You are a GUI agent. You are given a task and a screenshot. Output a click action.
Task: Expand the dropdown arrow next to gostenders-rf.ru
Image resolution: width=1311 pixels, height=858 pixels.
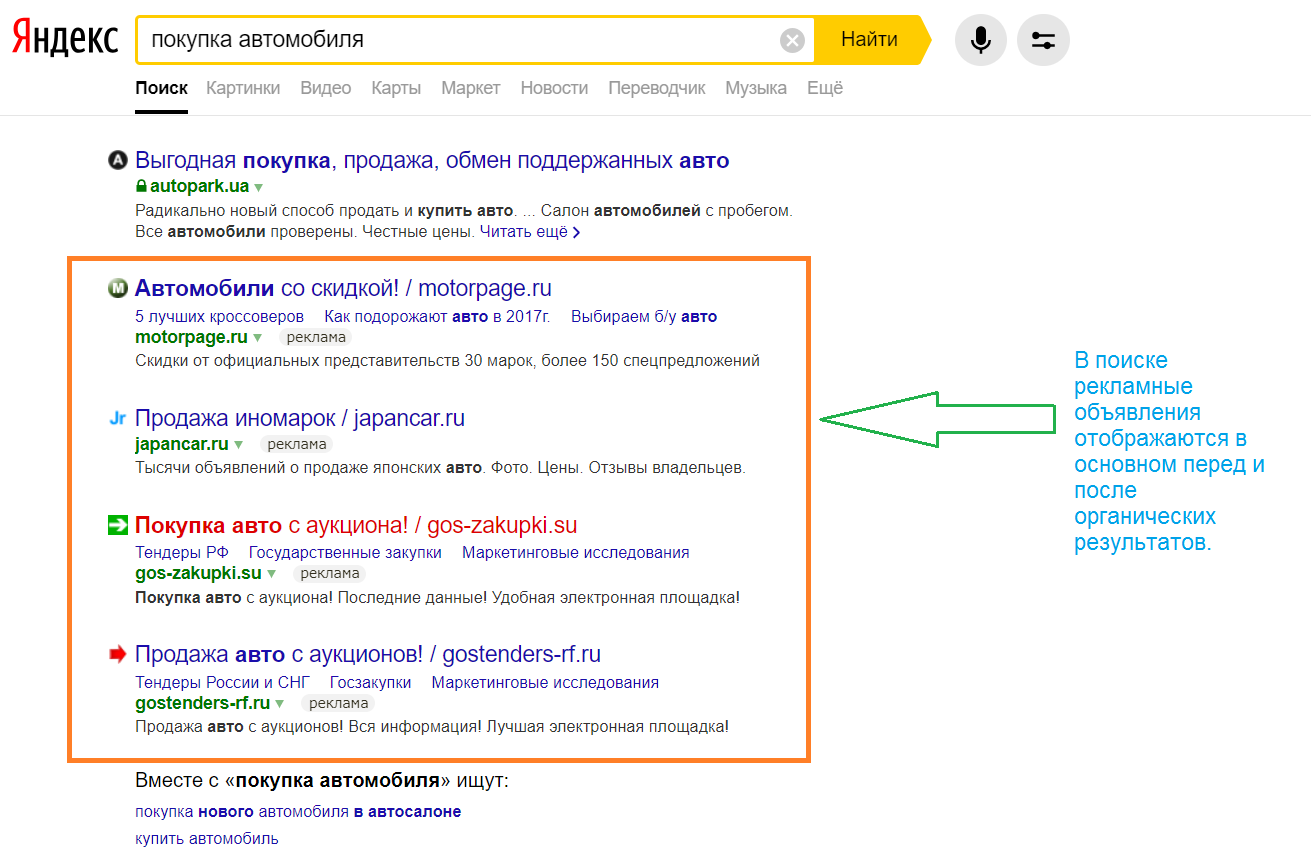(280, 703)
